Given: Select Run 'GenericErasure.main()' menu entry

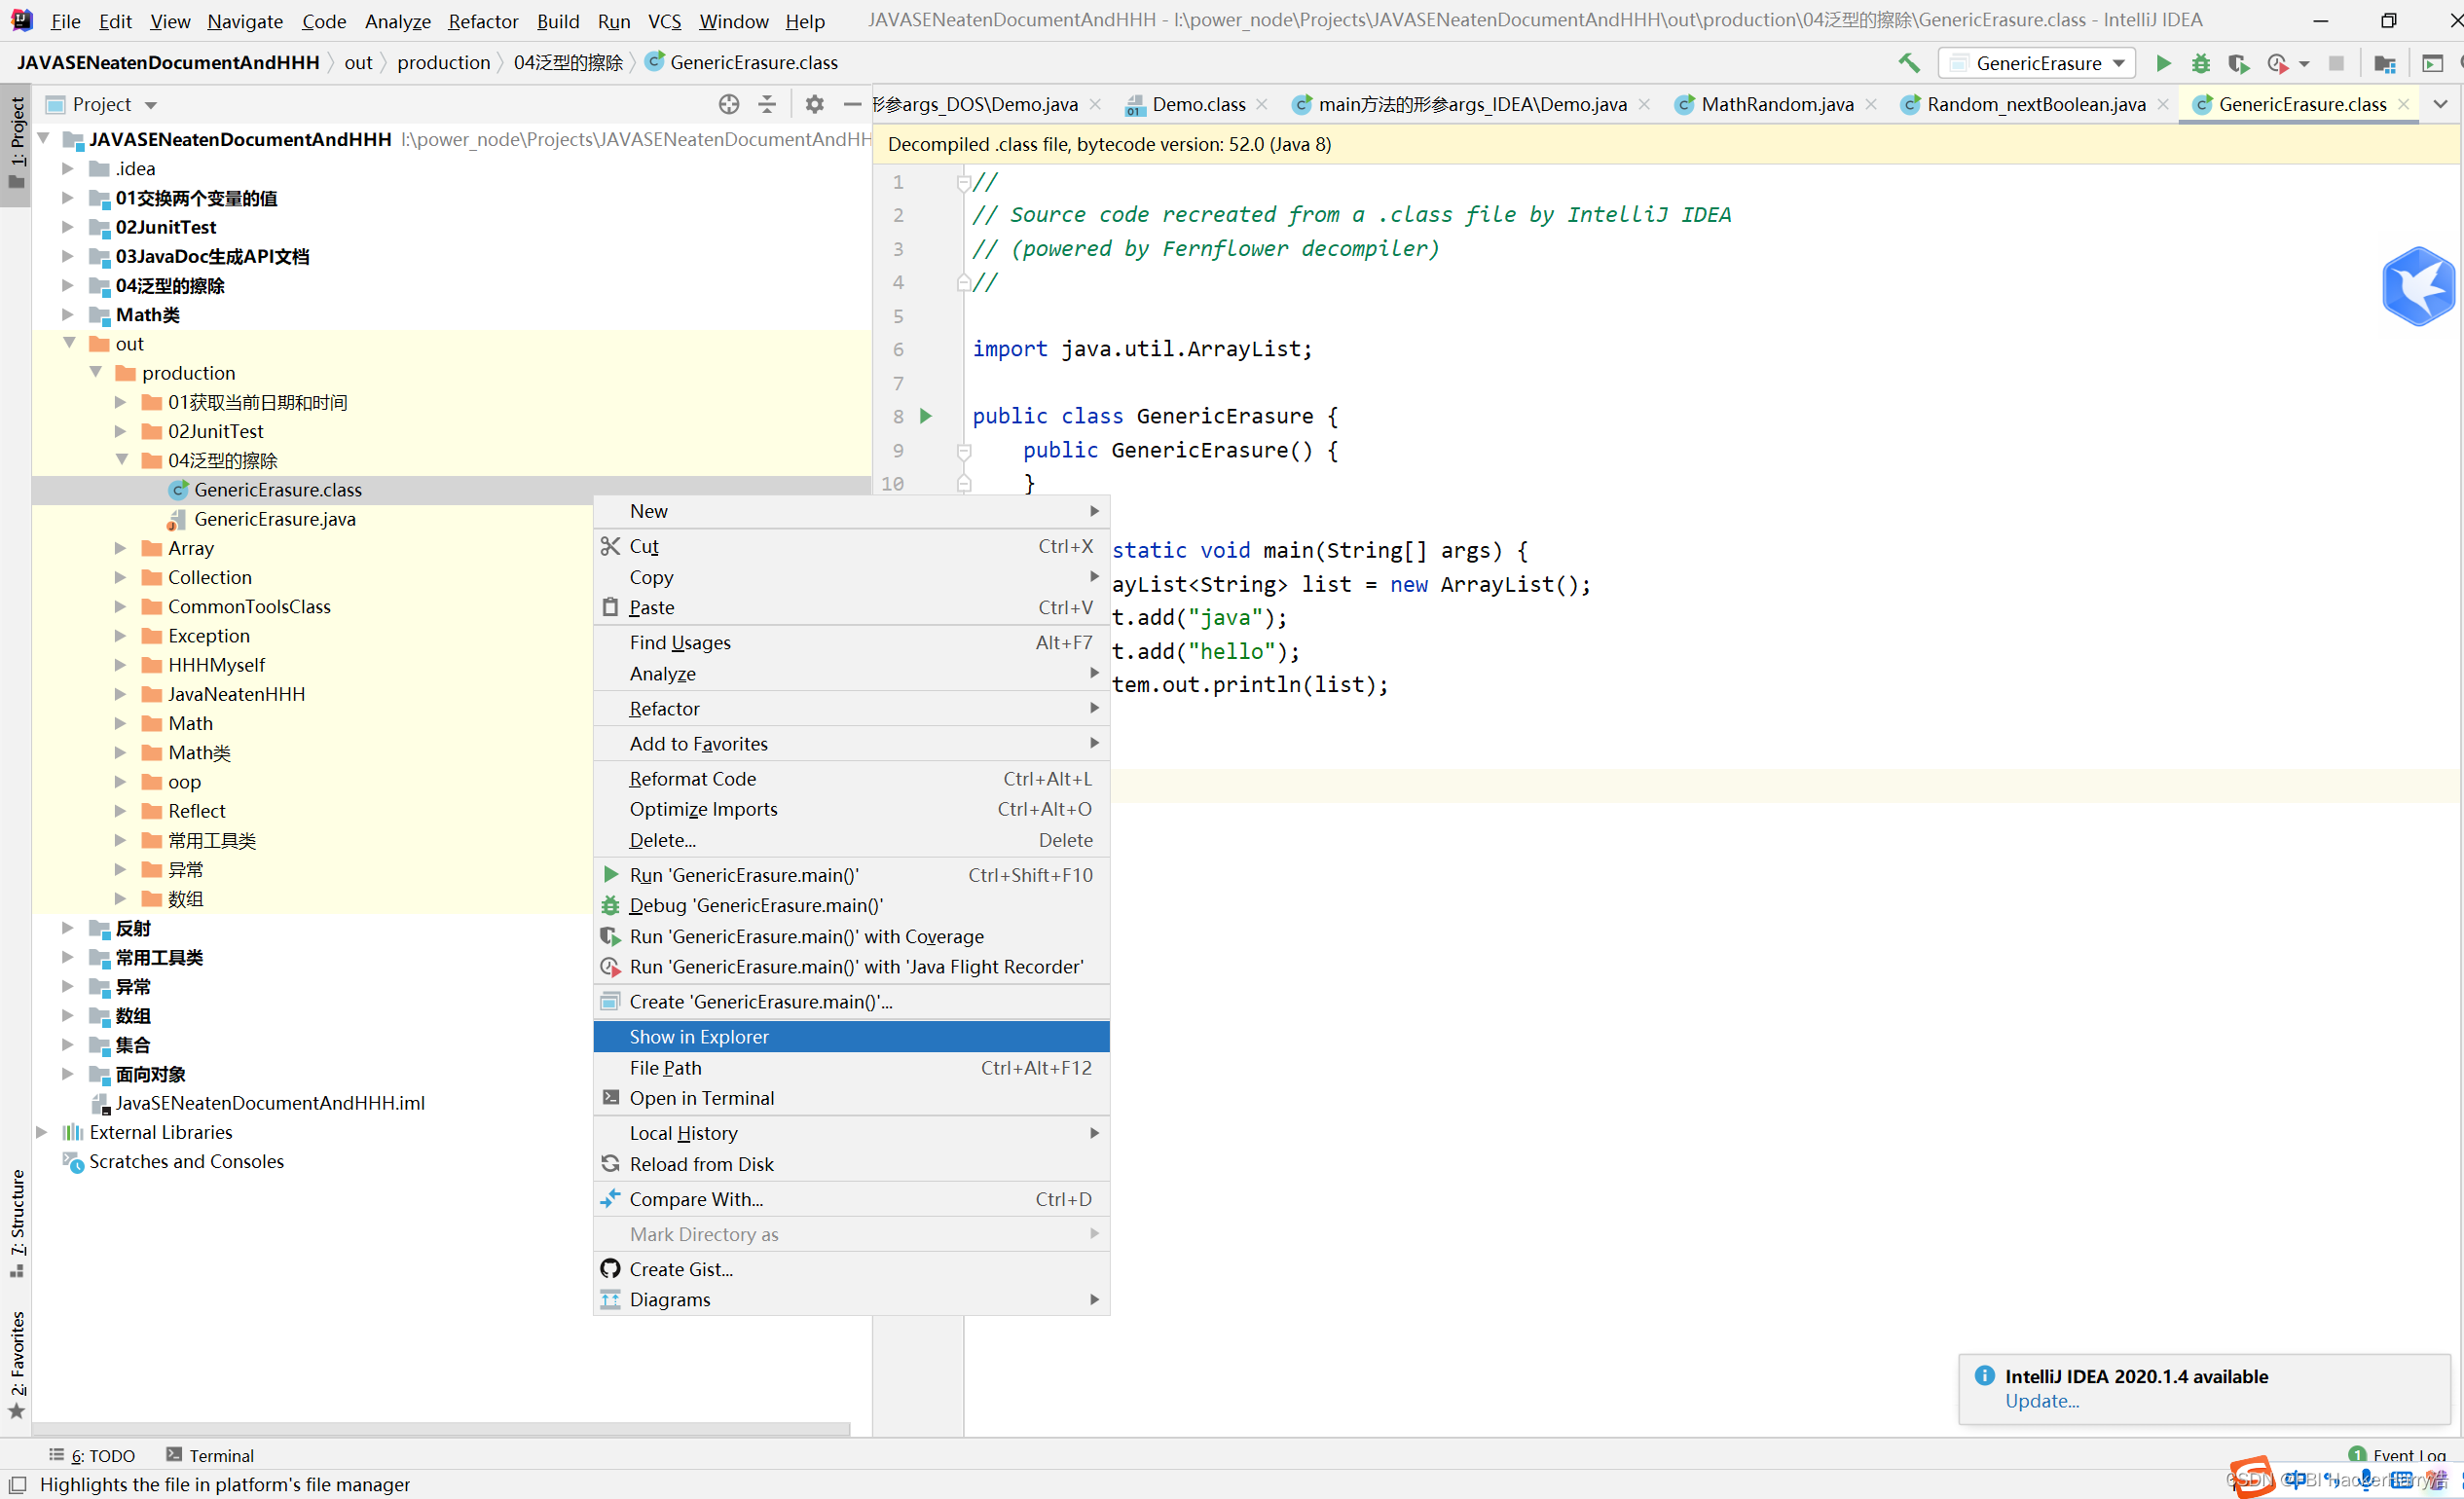Looking at the screenshot, I should (x=851, y=874).
